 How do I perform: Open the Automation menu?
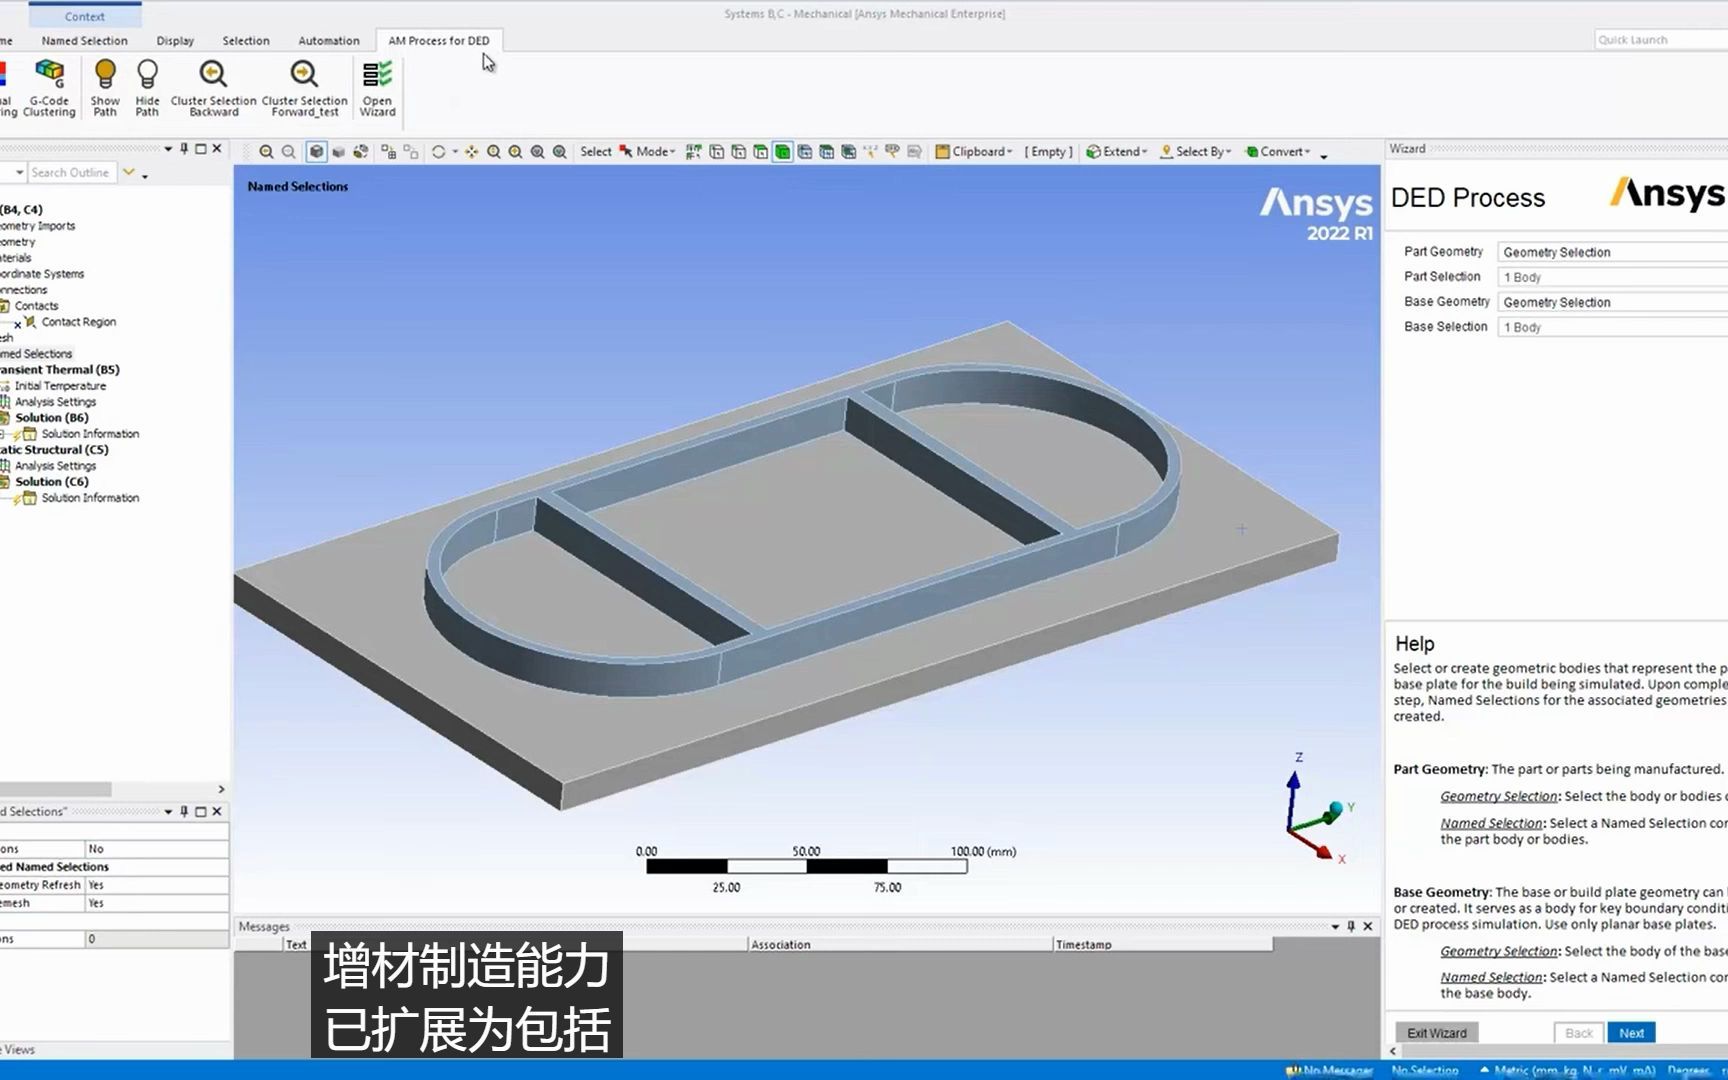click(x=328, y=40)
